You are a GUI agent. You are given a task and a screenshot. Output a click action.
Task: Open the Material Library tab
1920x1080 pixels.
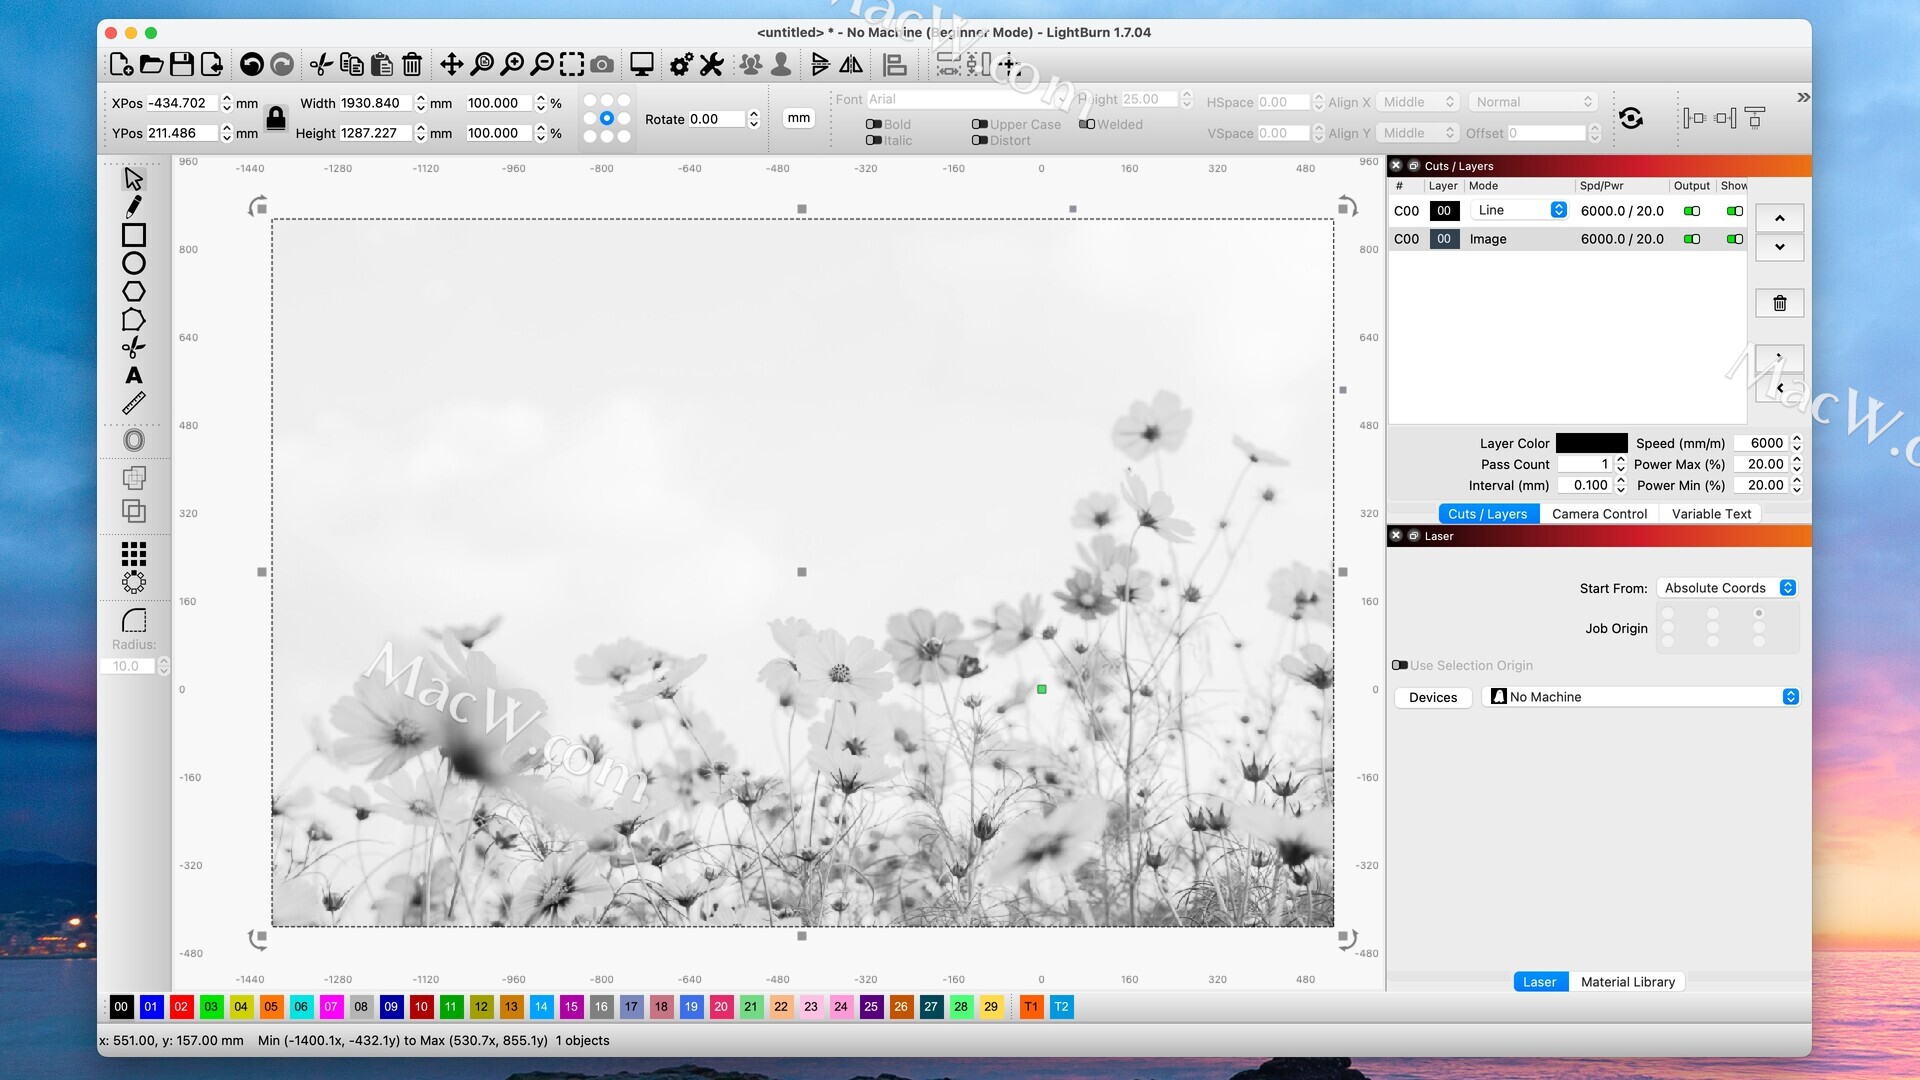click(1627, 982)
